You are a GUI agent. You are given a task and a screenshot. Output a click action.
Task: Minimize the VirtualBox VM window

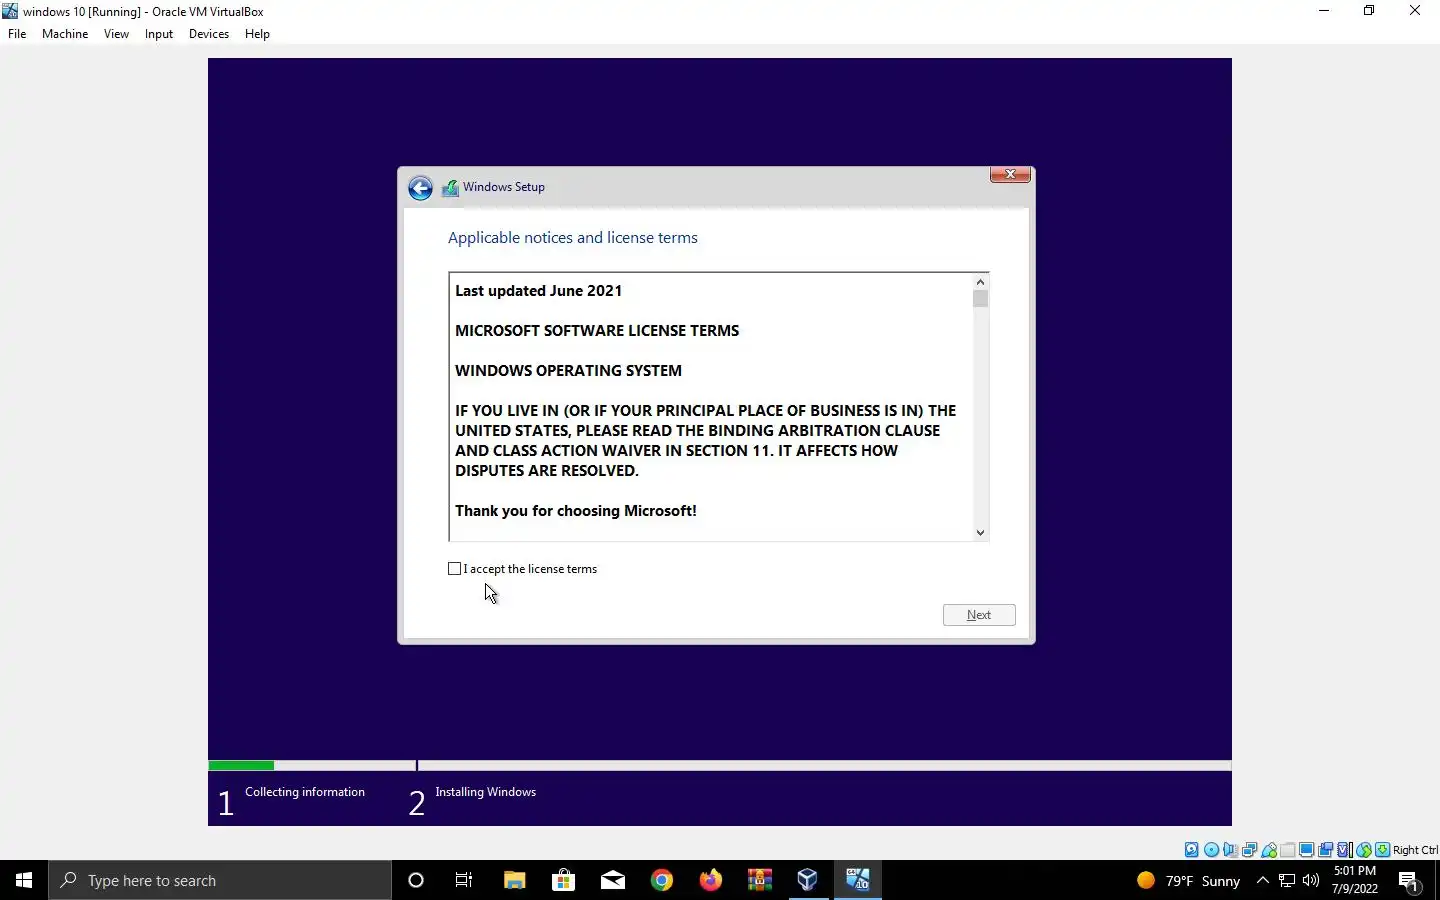click(1324, 11)
